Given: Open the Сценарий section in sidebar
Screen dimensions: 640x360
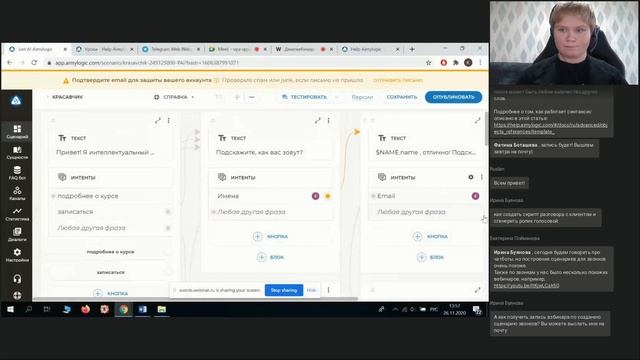Looking at the screenshot, I should click(x=17, y=131).
